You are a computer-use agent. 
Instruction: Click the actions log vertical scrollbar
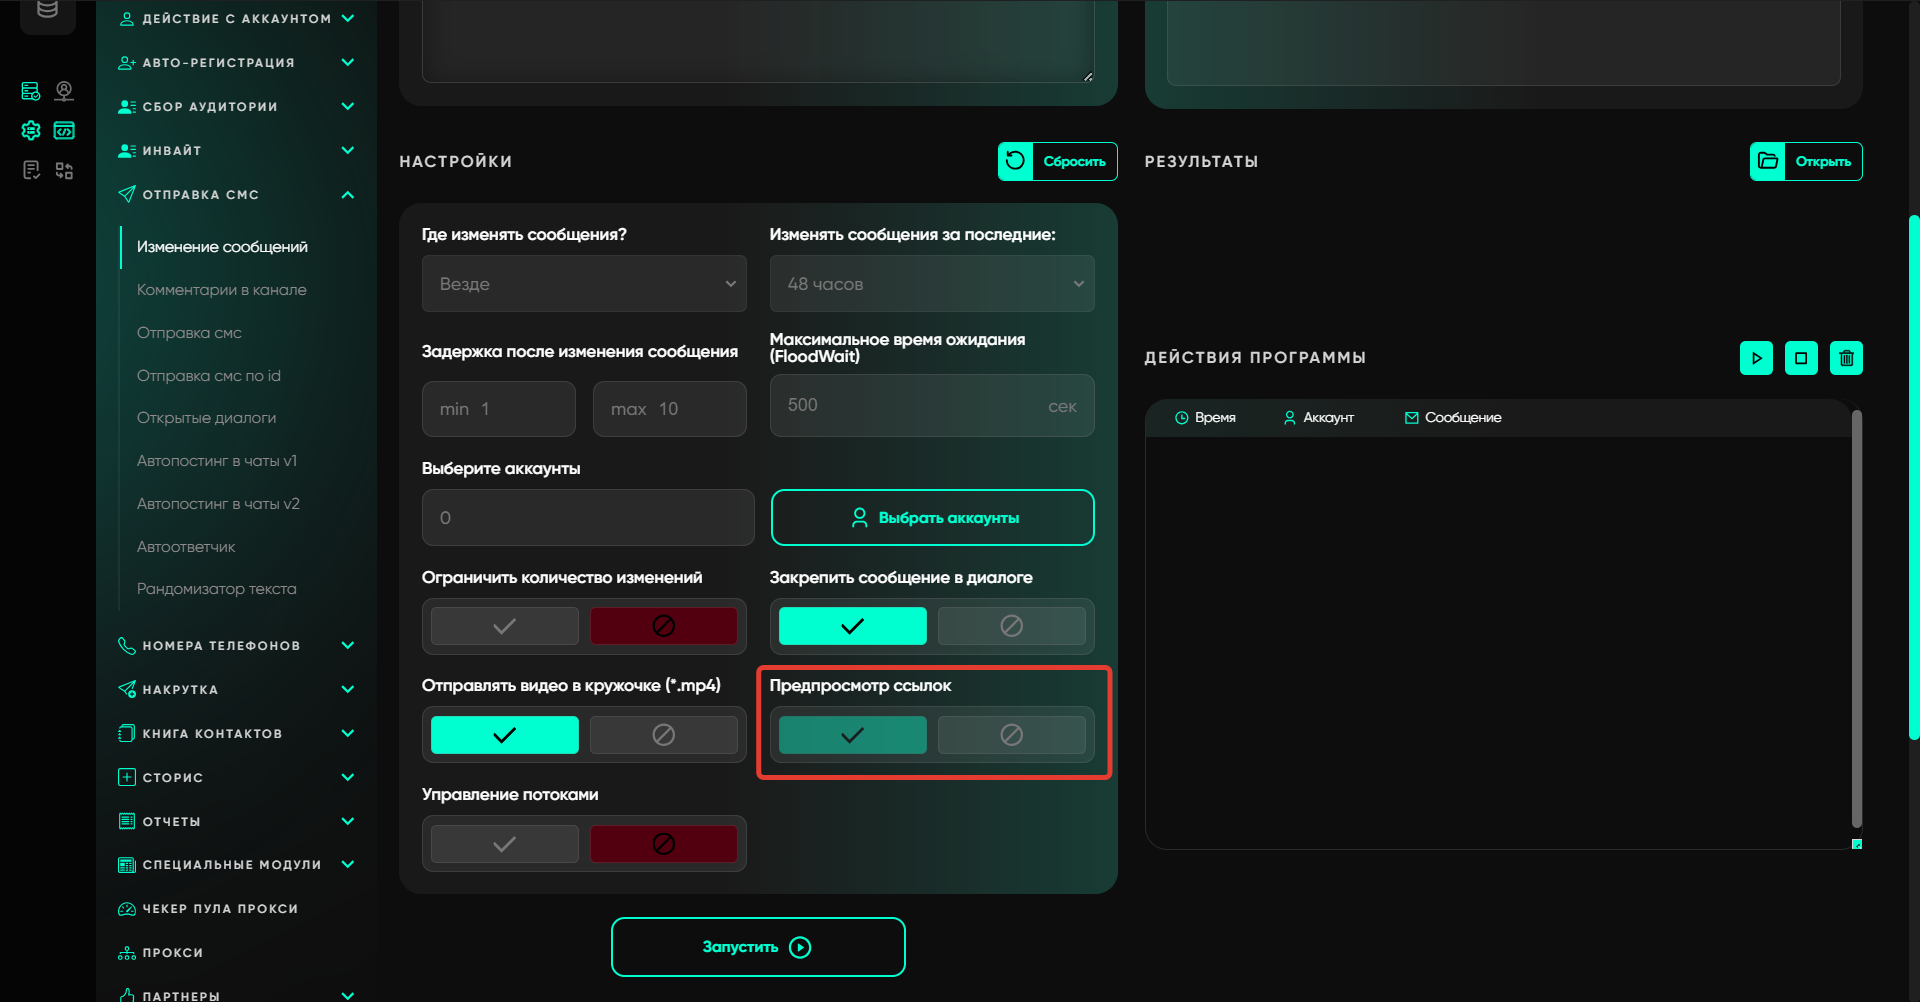point(1856,620)
